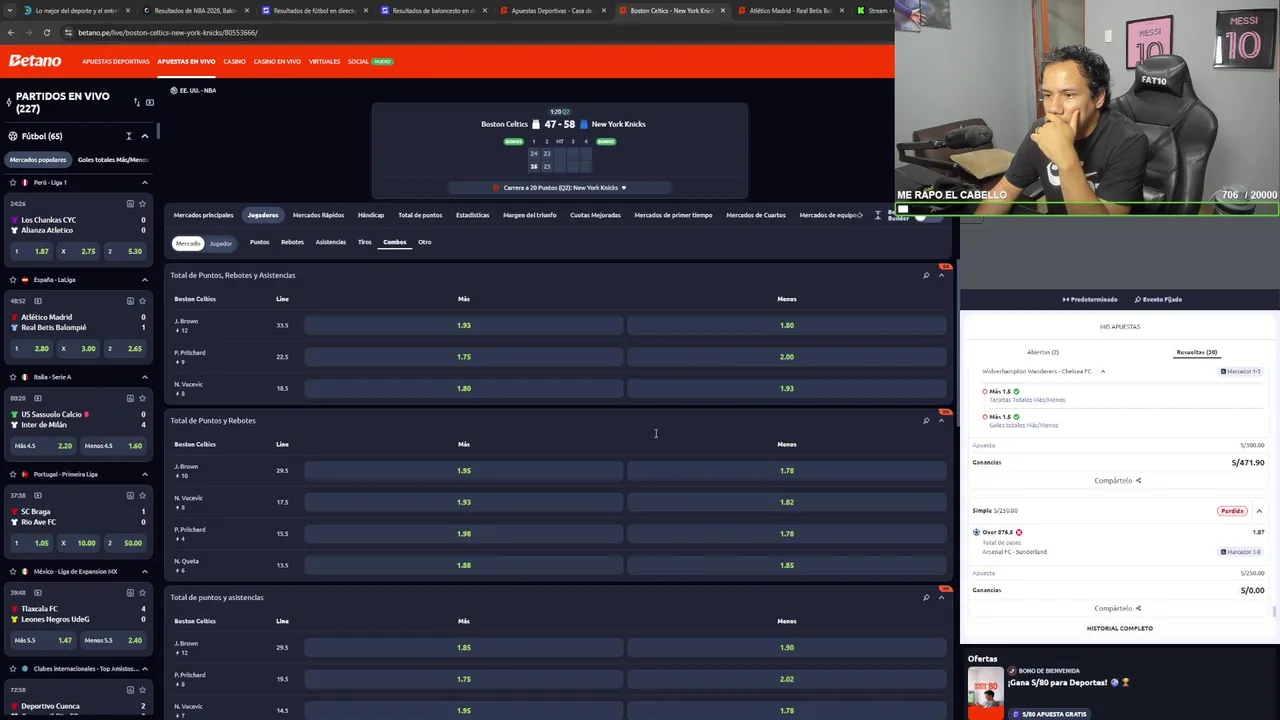Screen dimensions: 1280x720
Task: Collapse Total de Puntos, Rebotes y Asistencias
Action: [941, 275]
